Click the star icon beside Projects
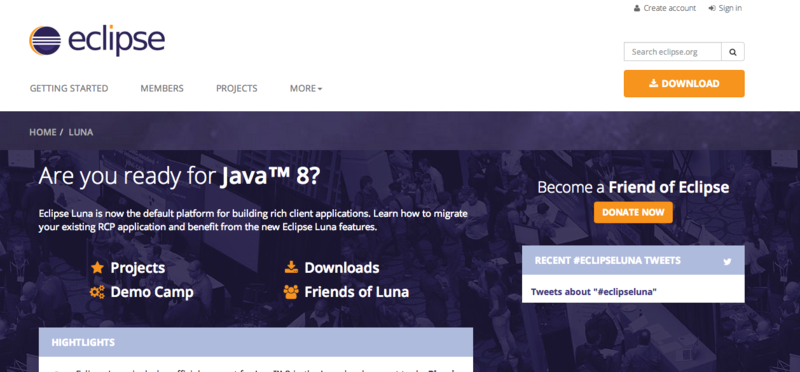This screenshot has width=800, height=372. [x=97, y=267]
